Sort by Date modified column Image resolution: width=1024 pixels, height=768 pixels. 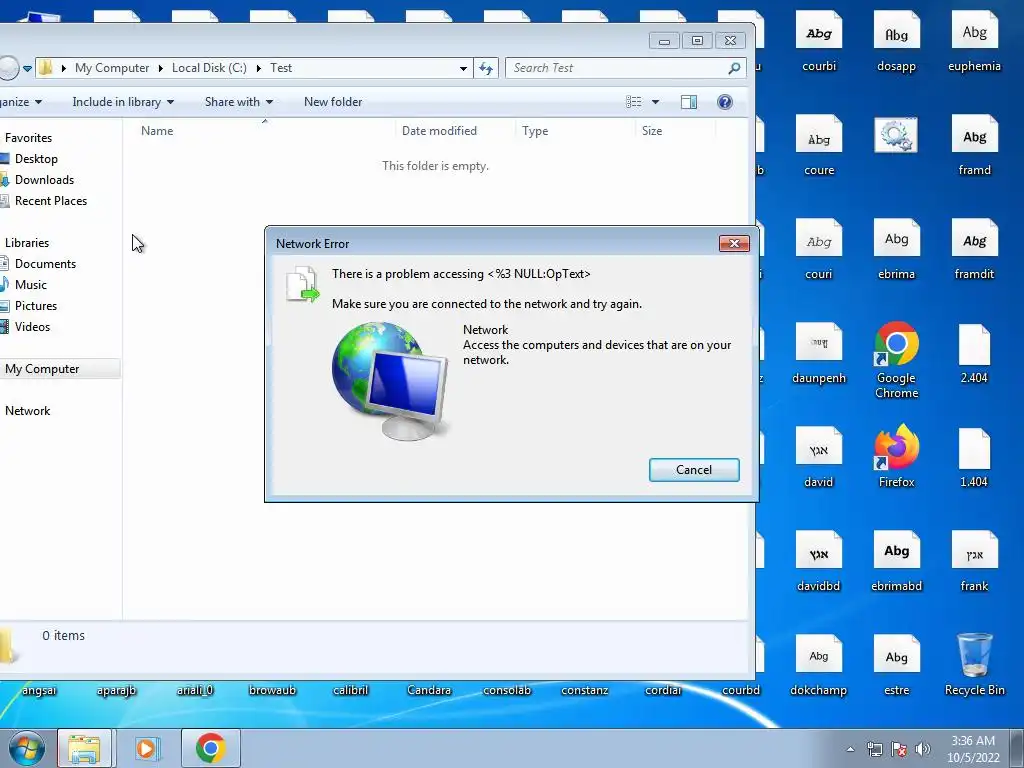(439, 131)
